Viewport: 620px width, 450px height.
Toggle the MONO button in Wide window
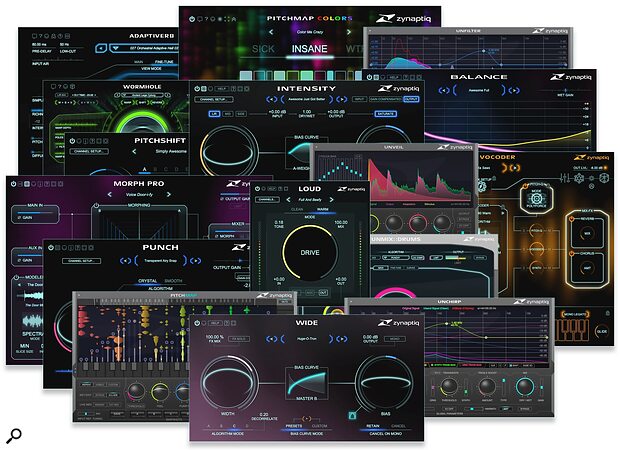pyautogui.click(x=395, y=339)
